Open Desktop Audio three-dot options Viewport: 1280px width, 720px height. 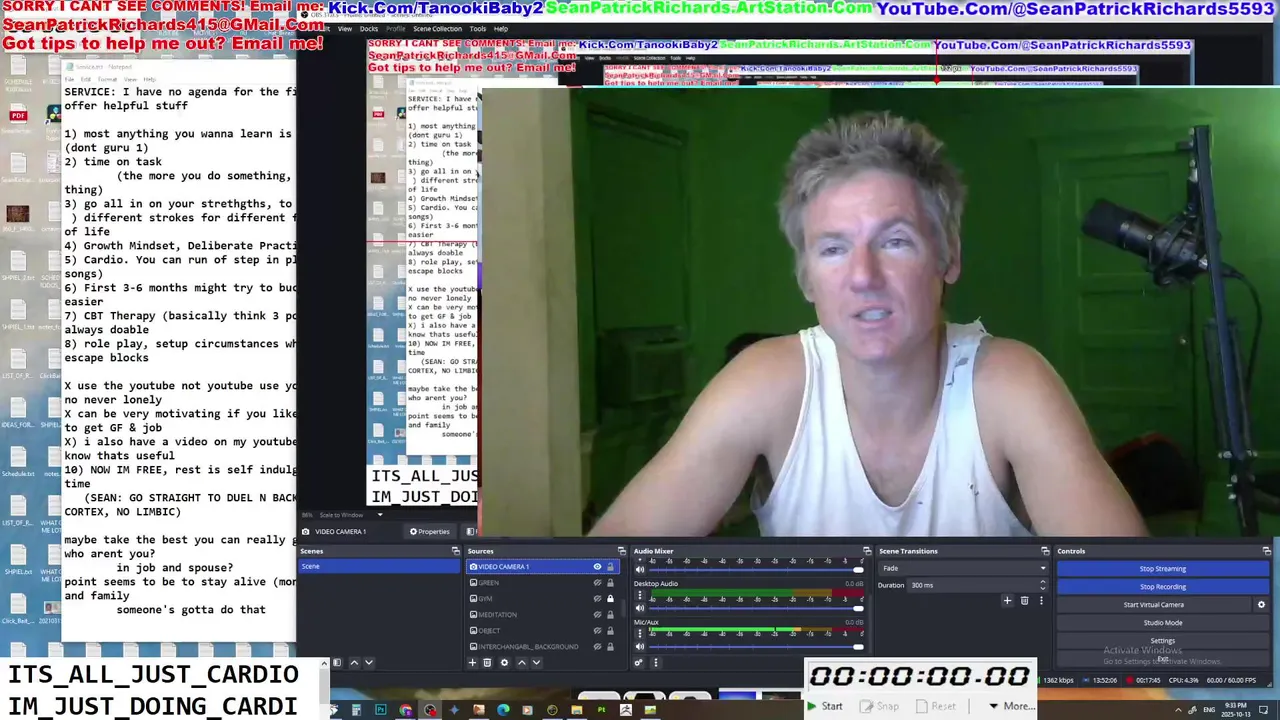coord(640,595)
